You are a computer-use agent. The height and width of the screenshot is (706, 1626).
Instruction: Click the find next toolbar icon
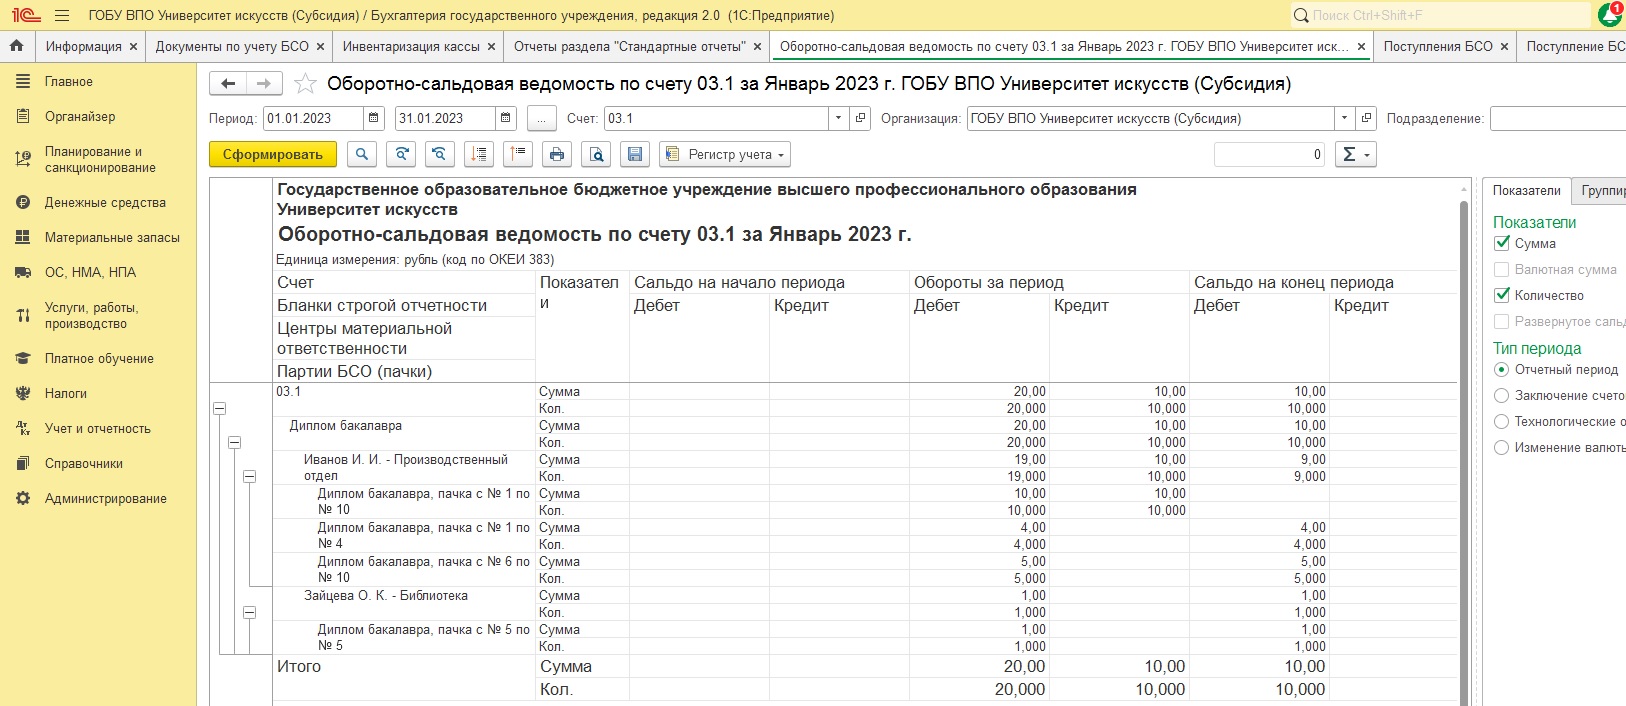pyautogui.click(x=401, y=154)
